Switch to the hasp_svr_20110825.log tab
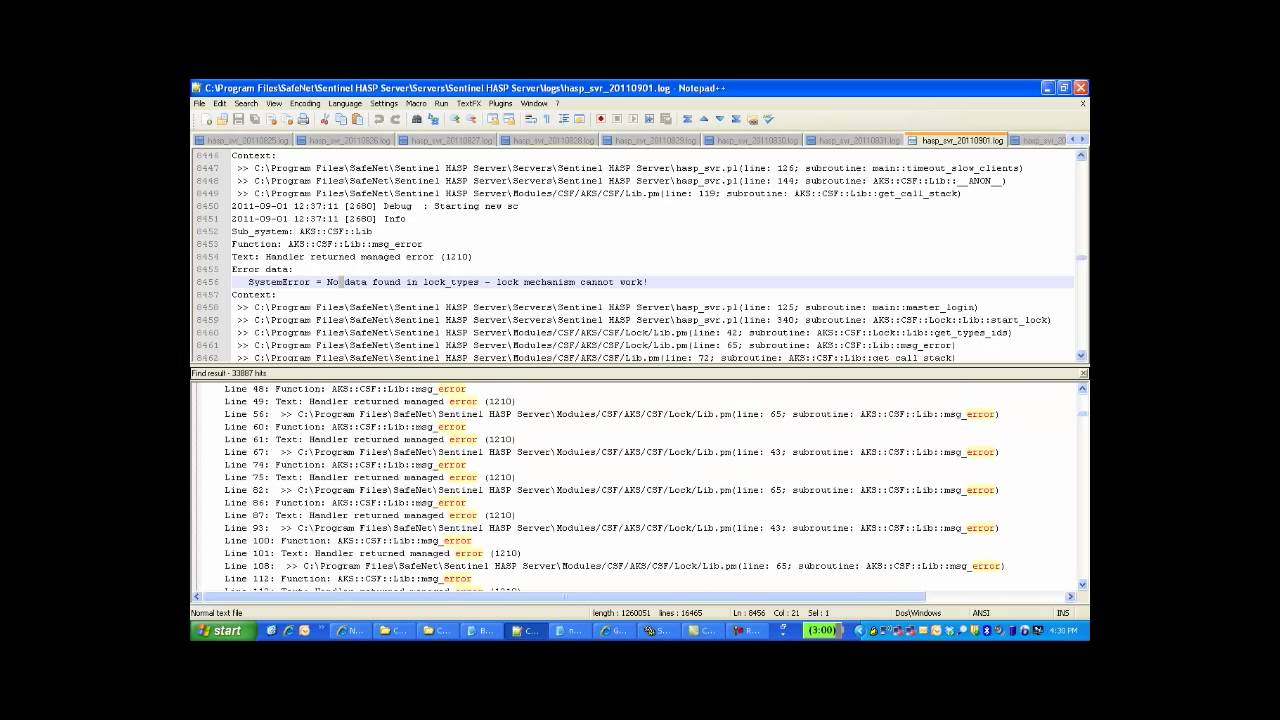This screenshot has width=1280, height=720. point(241,140)
